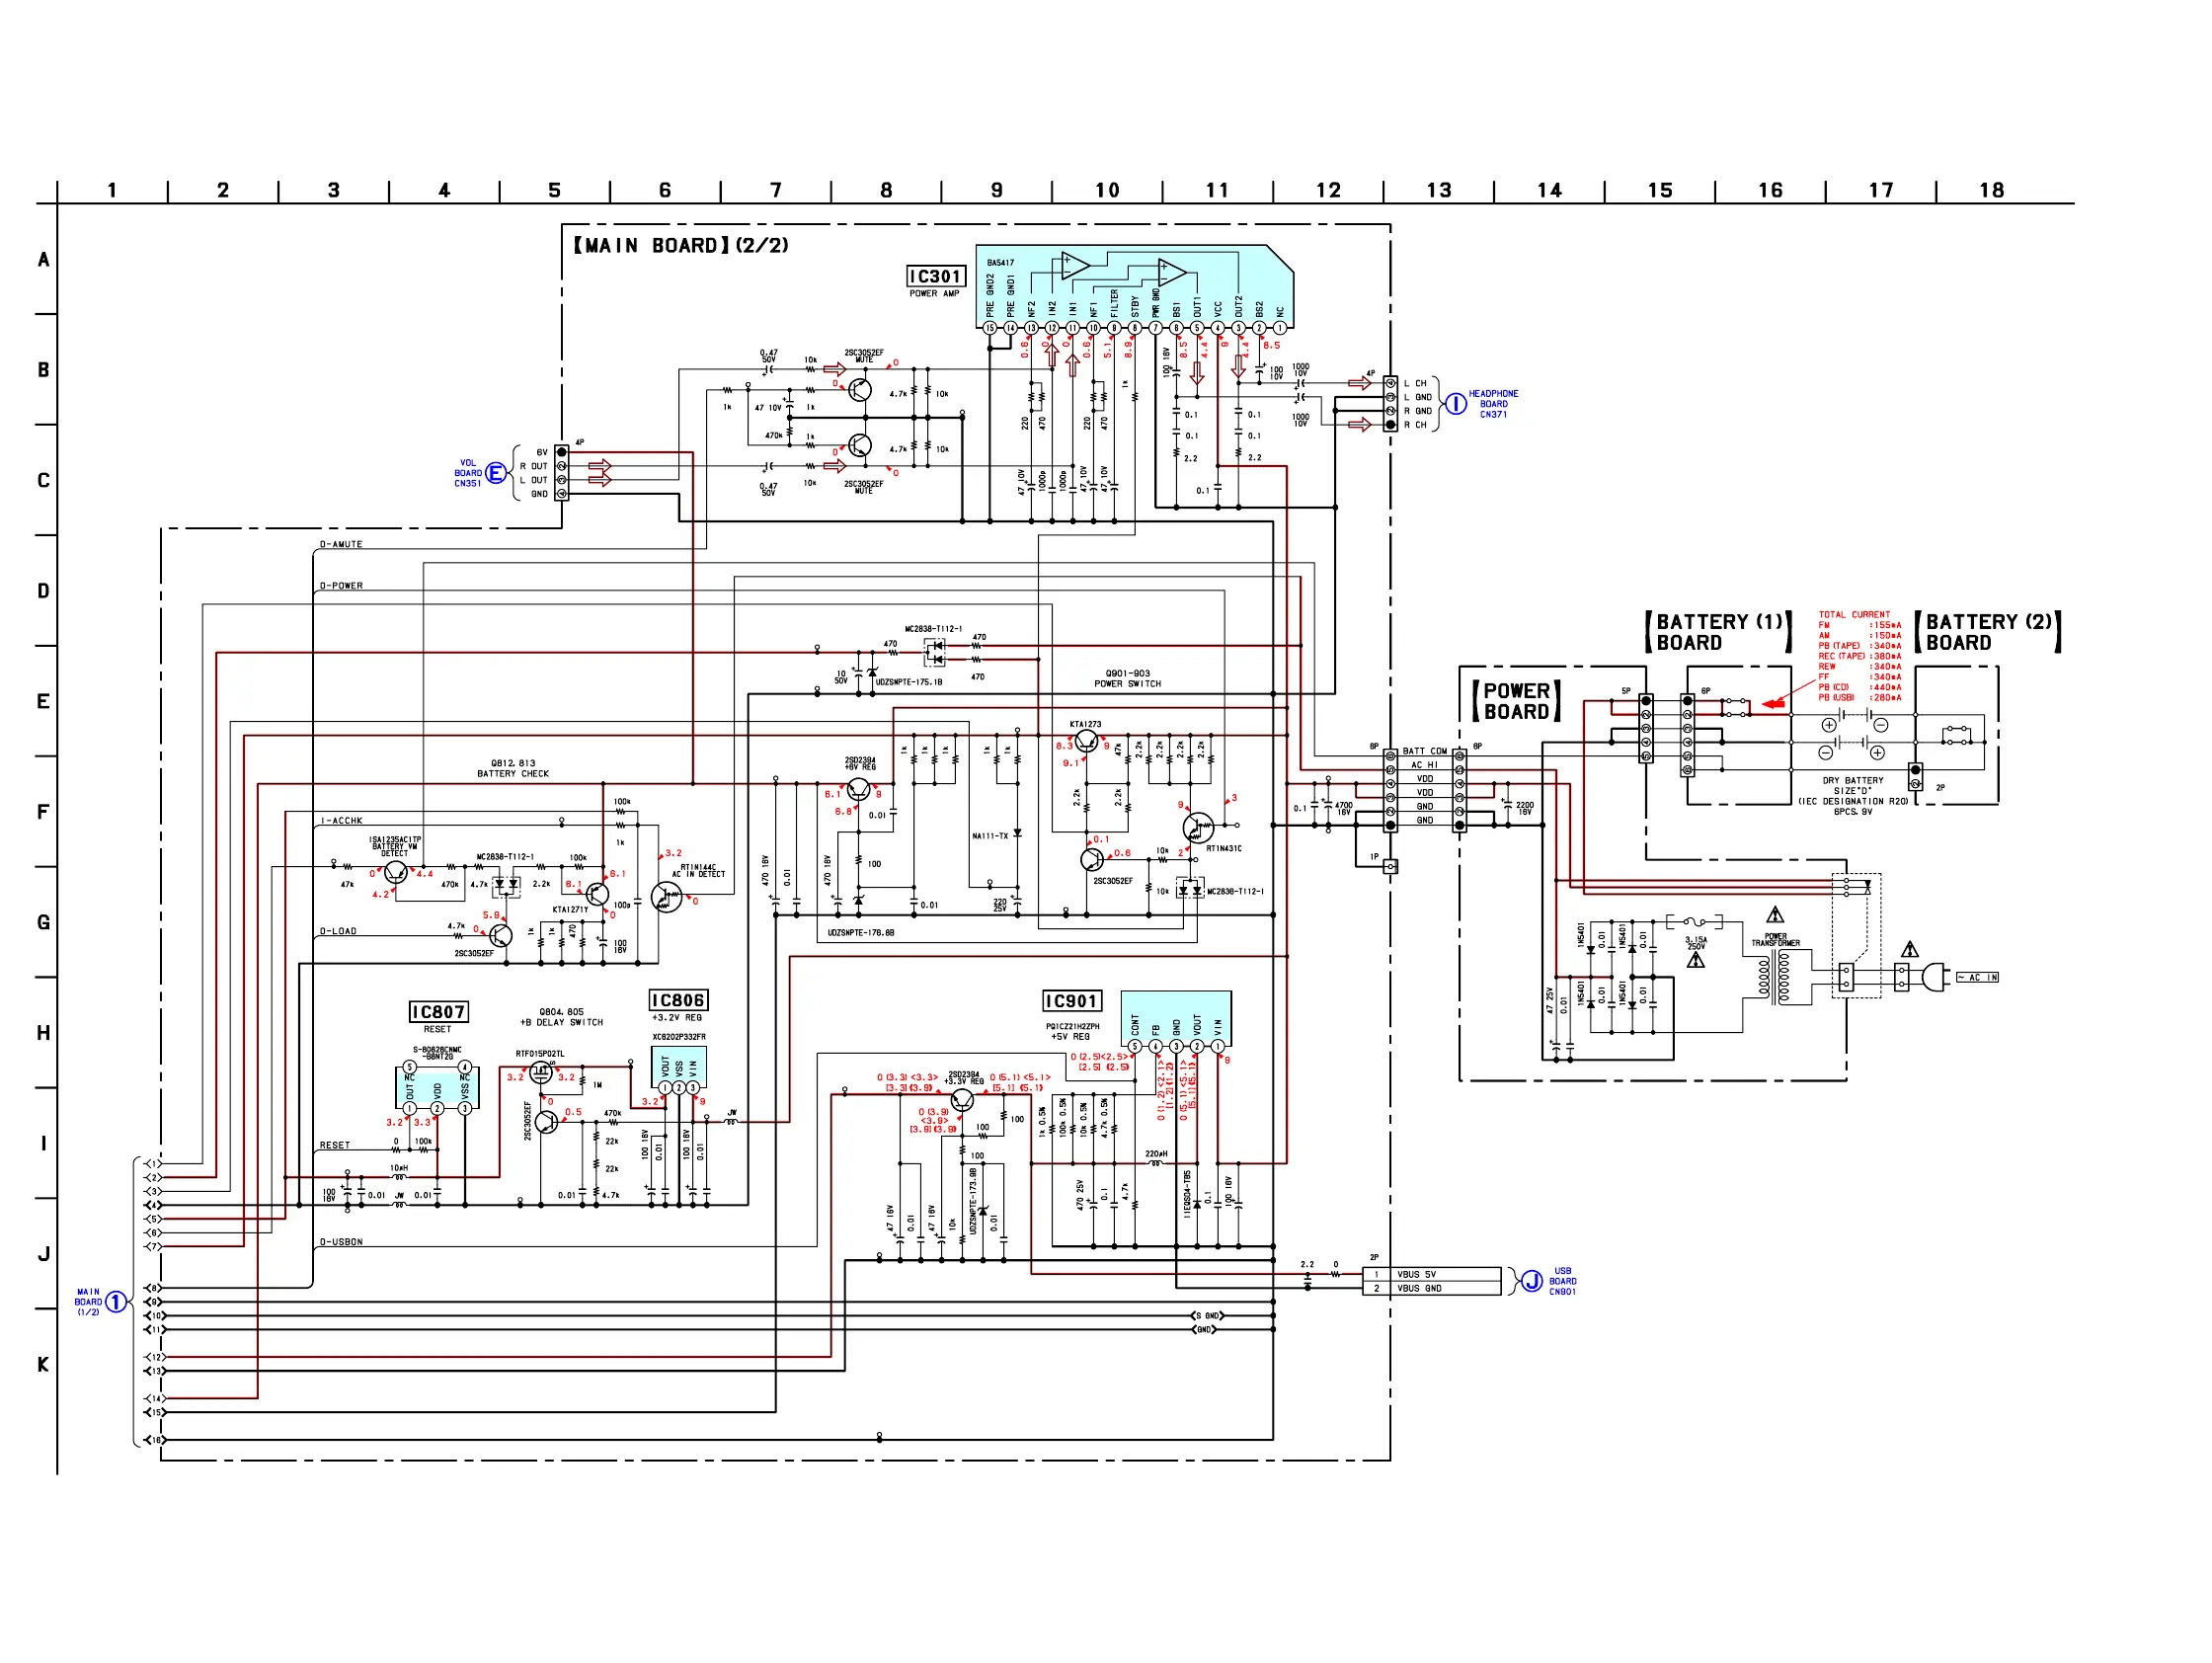This screenshot has height=1663, width=2212.
Task: Click grid row letter A
Action: coord(43,260)
